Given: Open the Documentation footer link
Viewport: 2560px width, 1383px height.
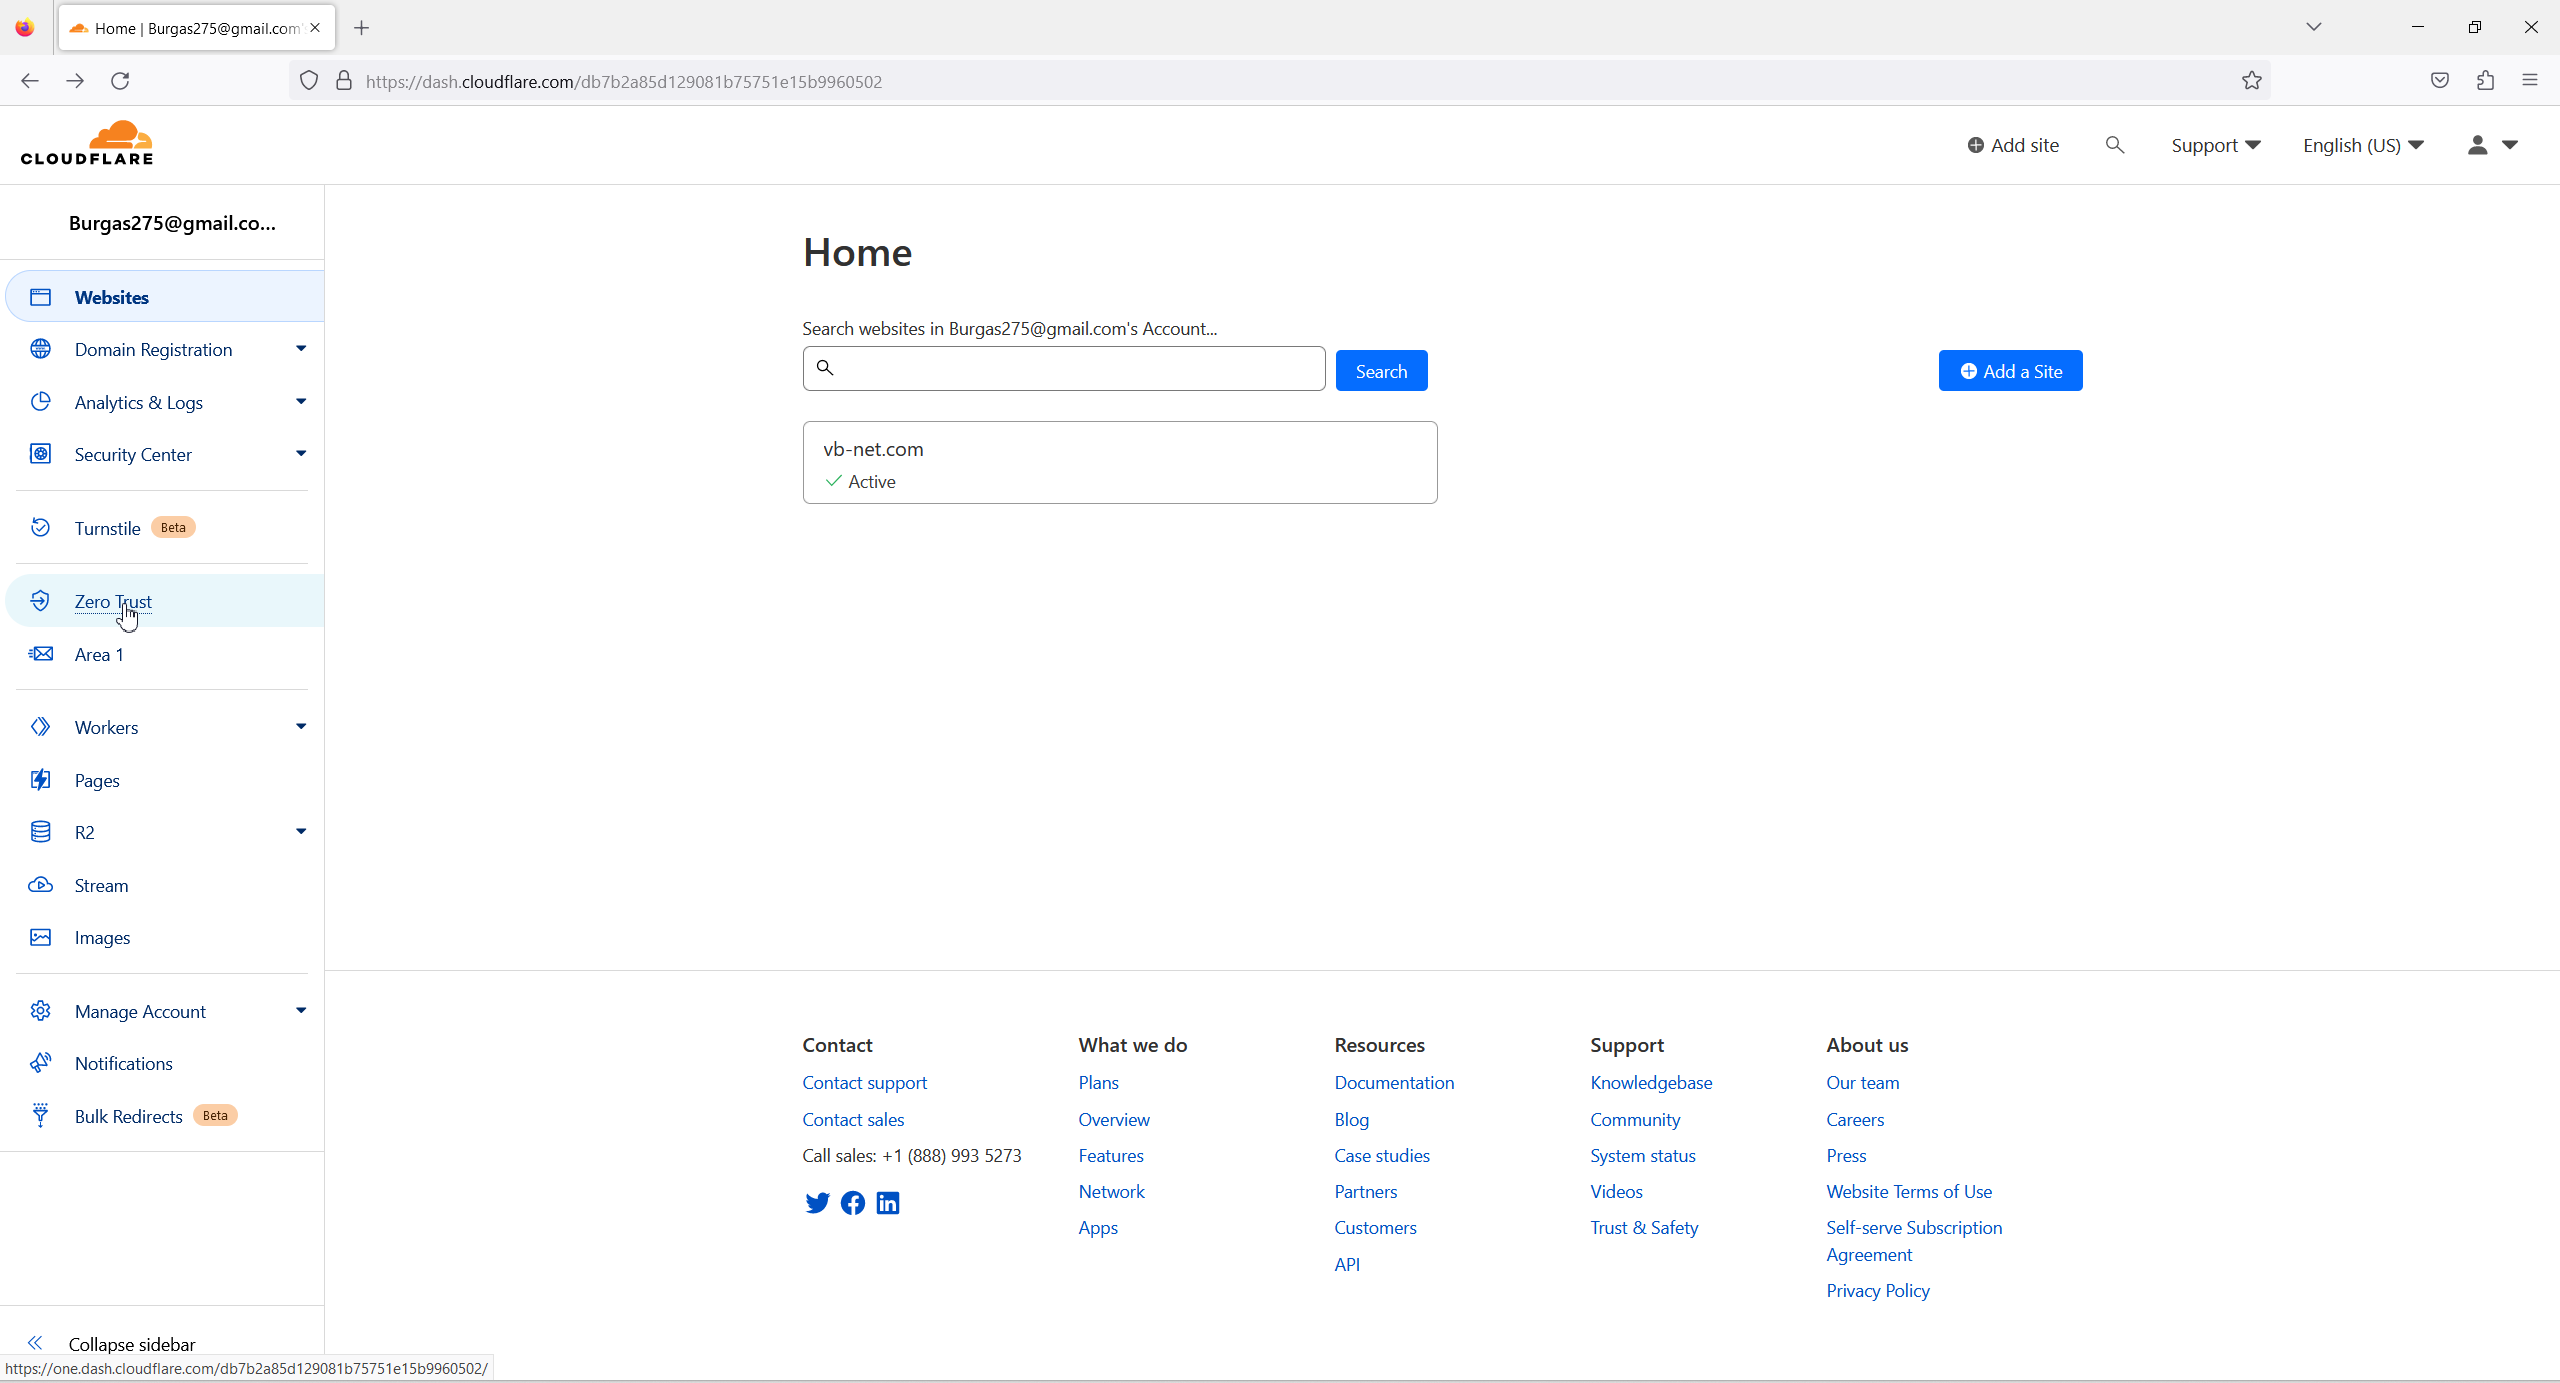Looking at the screenshot, I should tap(1394, 1082).
